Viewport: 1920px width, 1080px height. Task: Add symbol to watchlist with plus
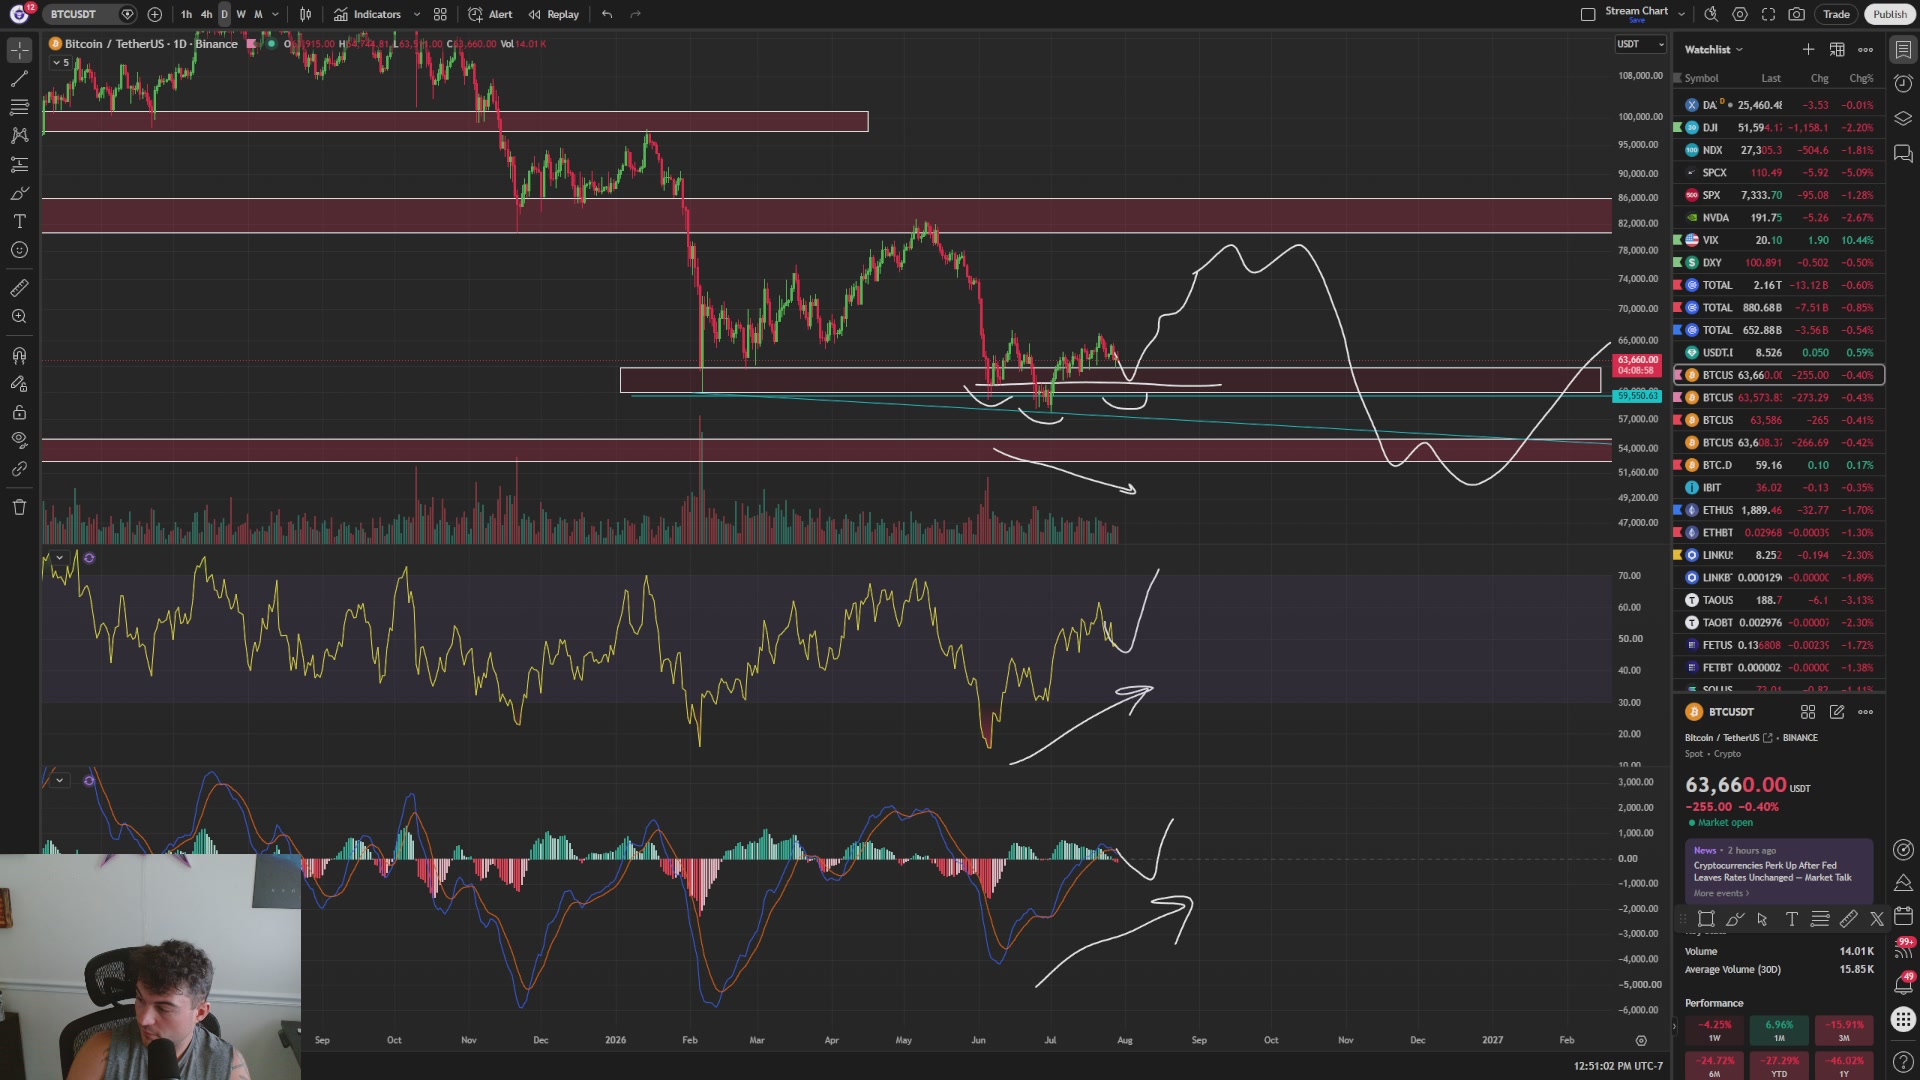tap(1808, 49)
